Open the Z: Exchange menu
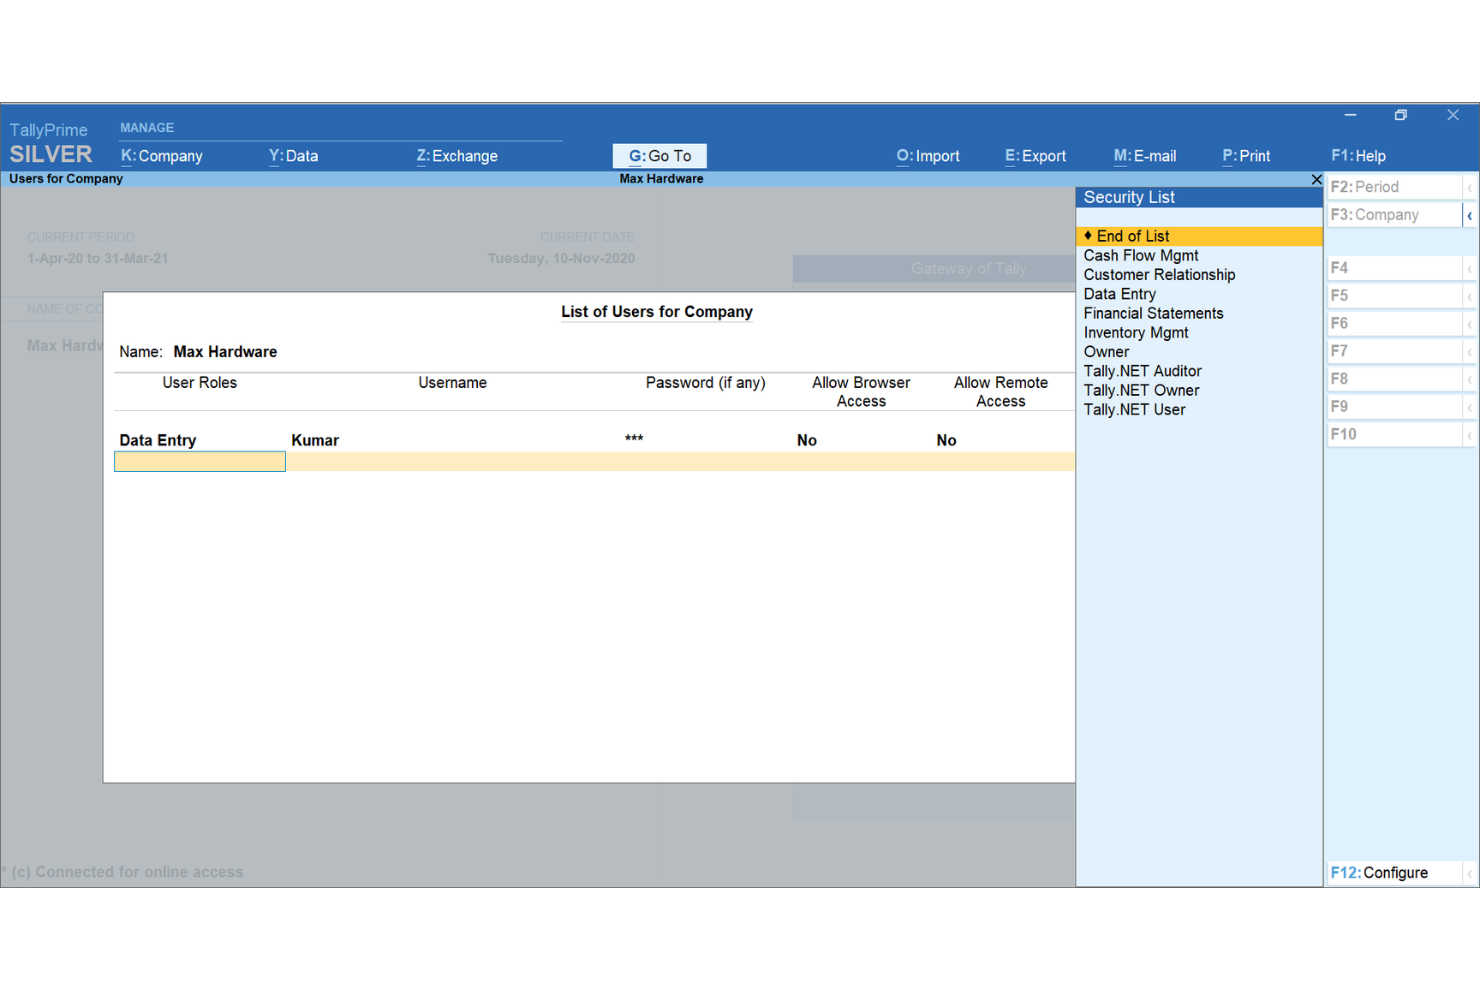Screen dimensions: 1480x987 (456, 156)
